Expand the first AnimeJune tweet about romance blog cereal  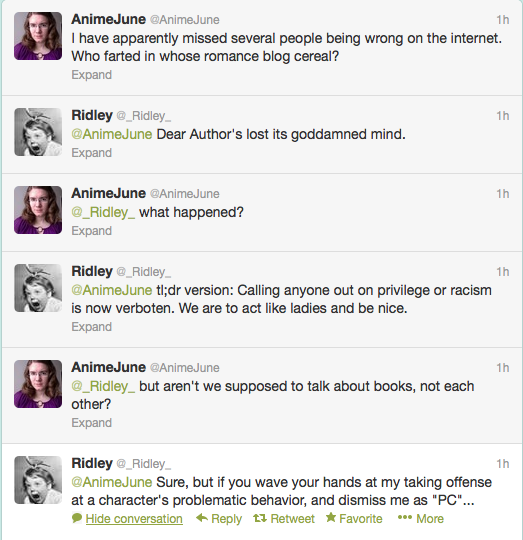(92, 75)
